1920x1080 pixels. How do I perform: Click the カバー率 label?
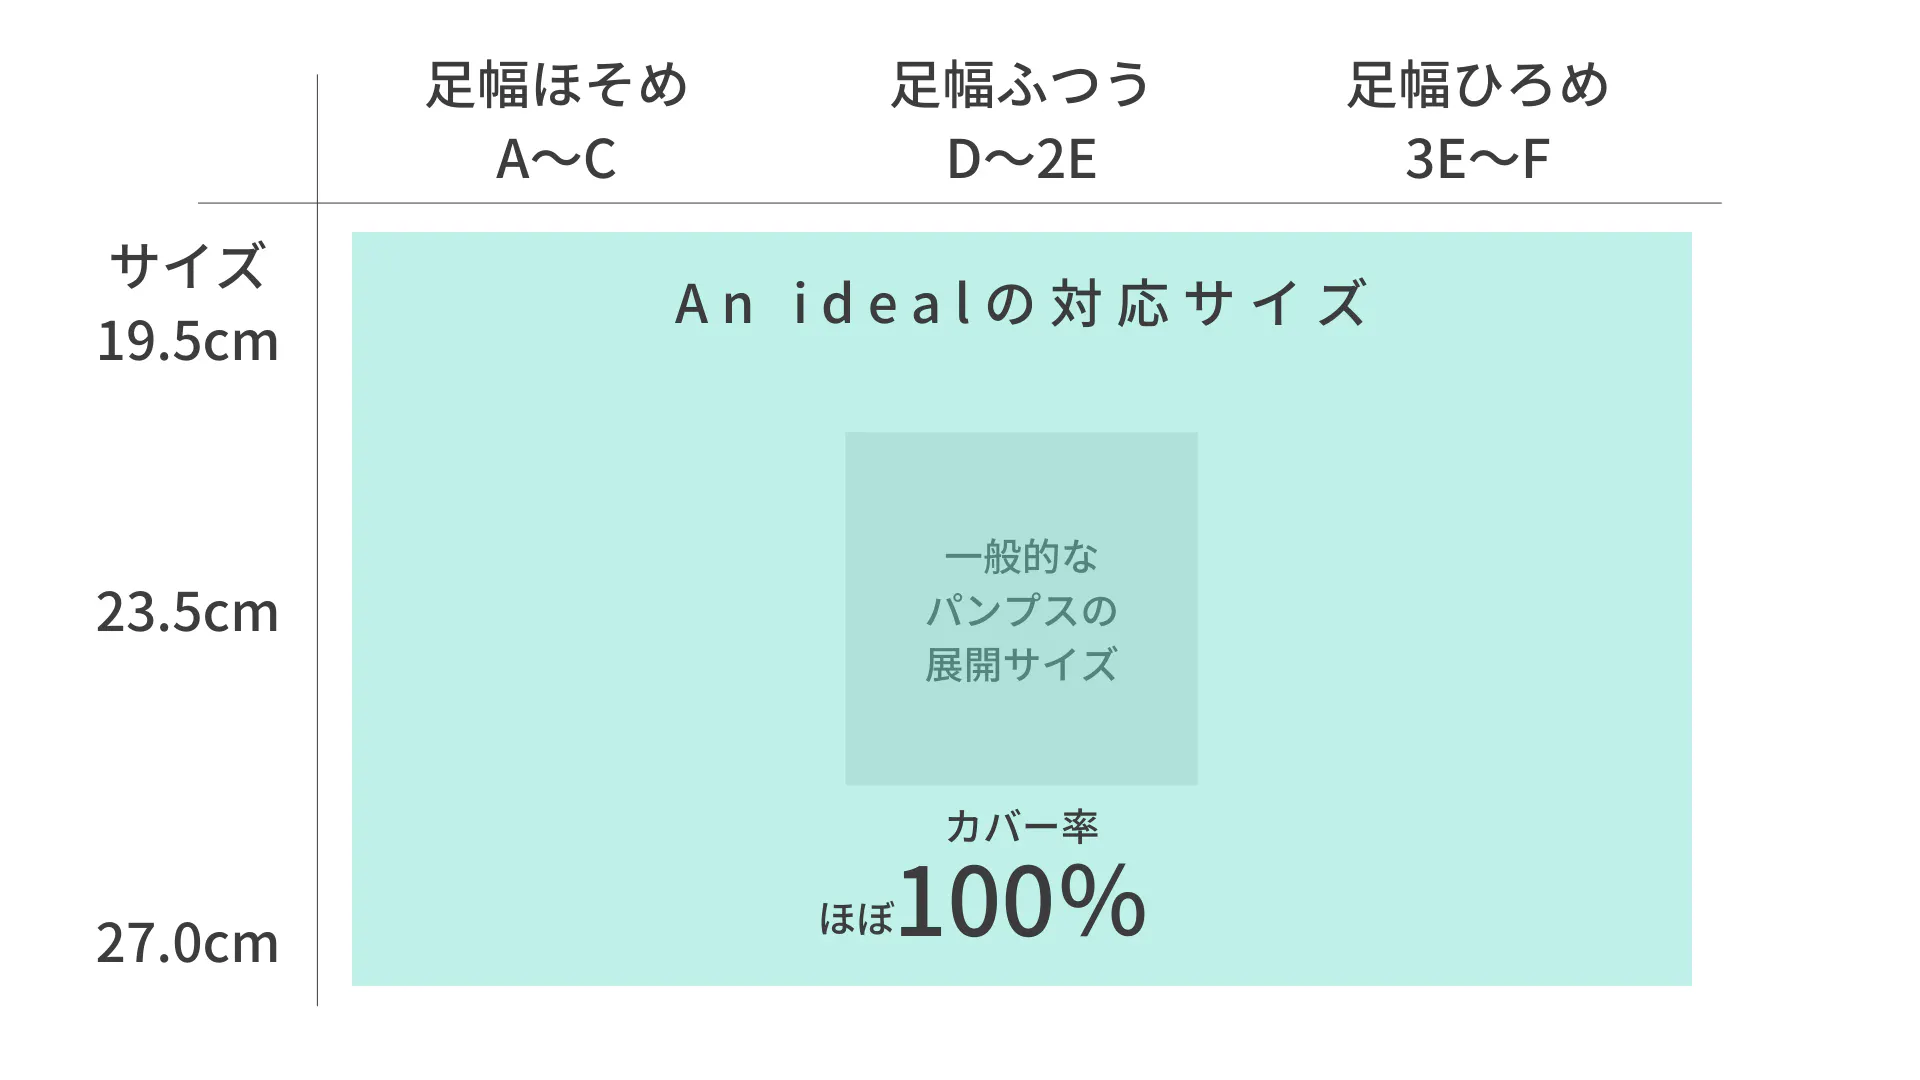click(1021, 827)
